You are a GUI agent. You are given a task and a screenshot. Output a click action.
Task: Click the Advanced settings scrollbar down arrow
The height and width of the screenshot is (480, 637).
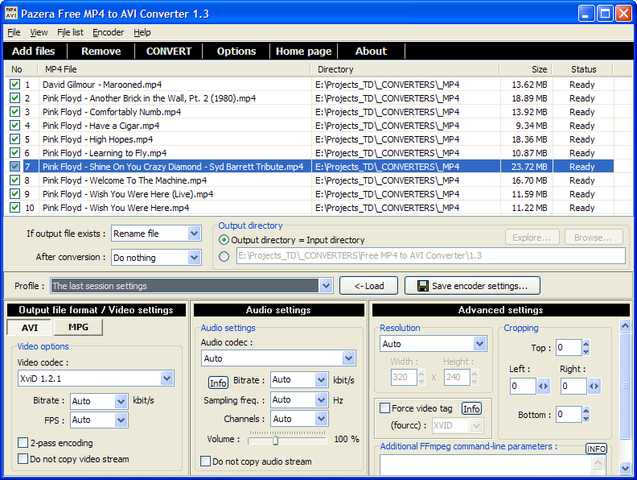pos(625,468)
